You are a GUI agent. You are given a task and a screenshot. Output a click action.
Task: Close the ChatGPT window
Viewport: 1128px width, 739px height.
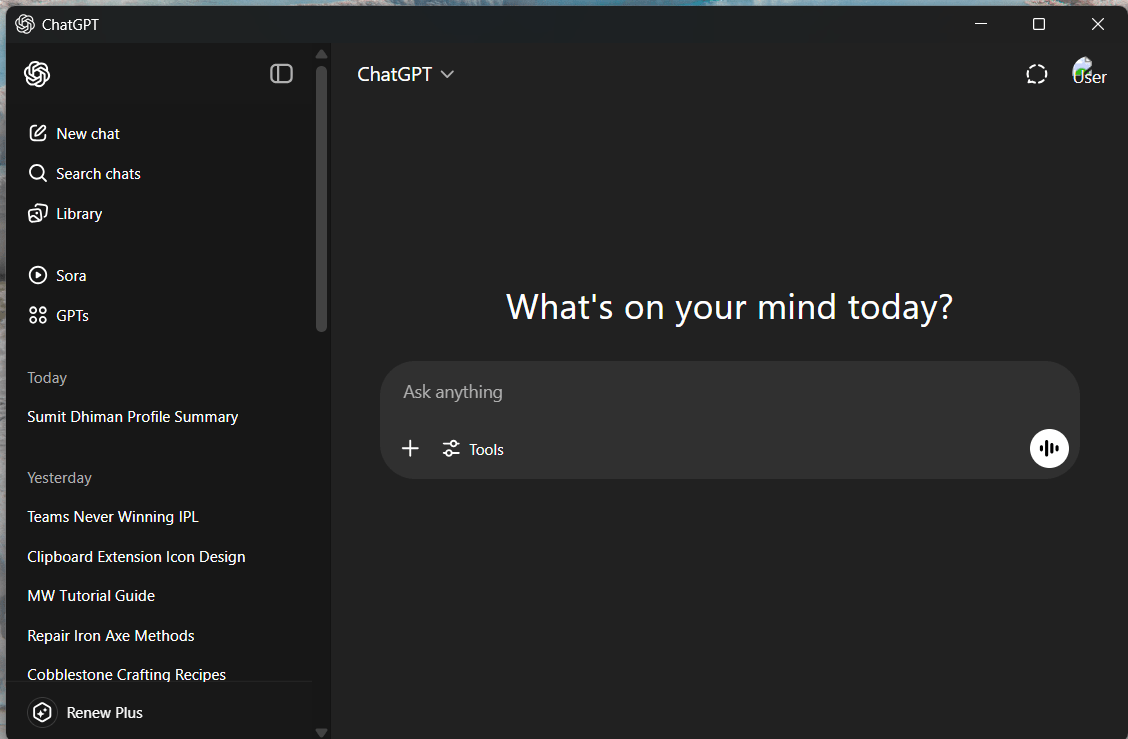tap(1098, 24)
